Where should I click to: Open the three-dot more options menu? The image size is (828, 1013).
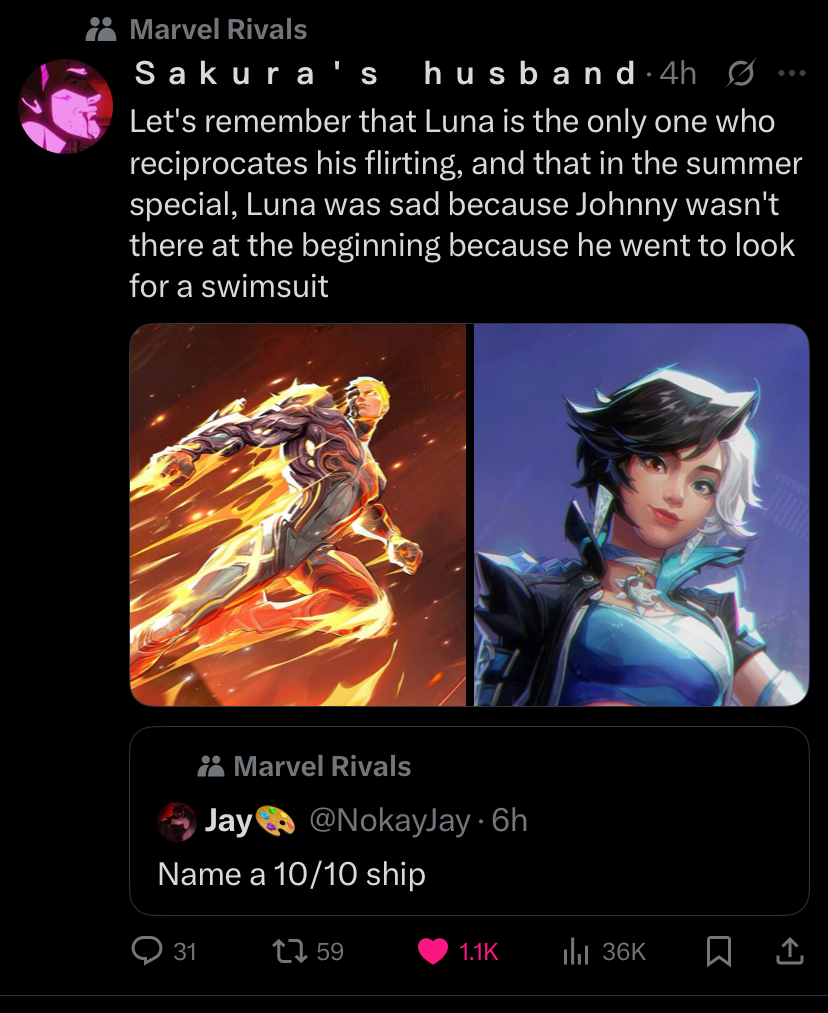point(792,73)
